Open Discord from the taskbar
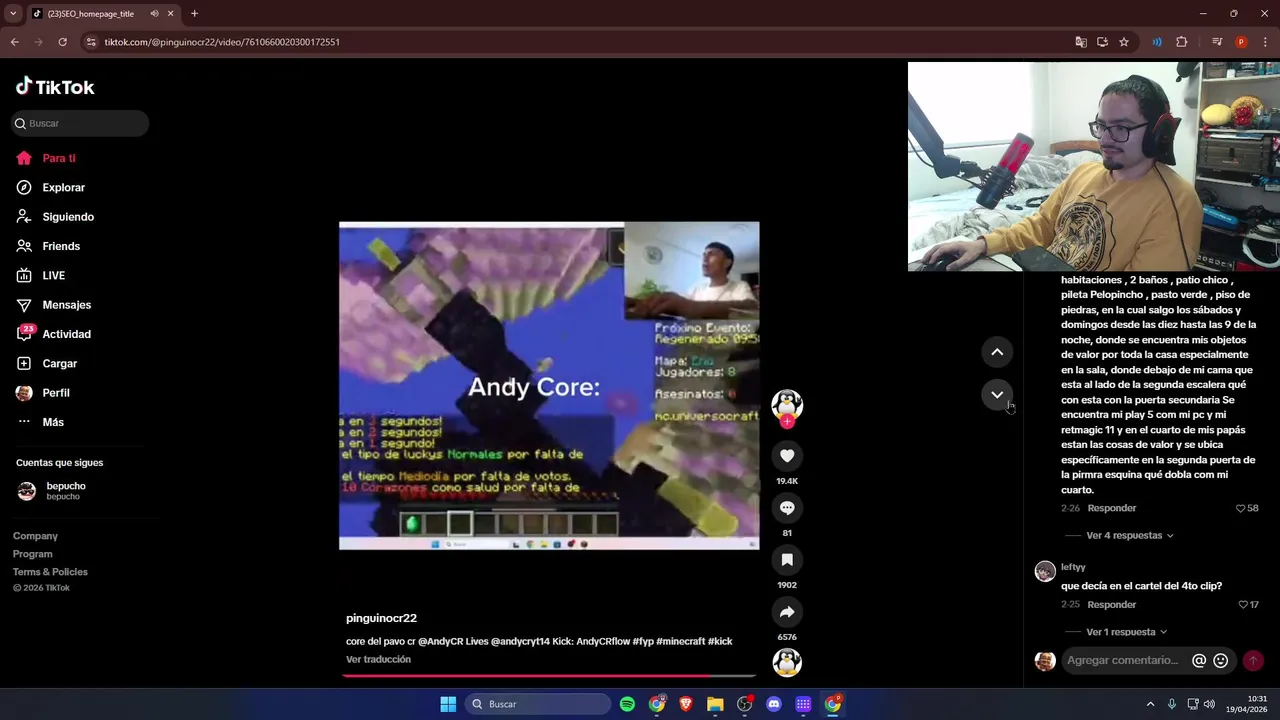1280x720 pixels. point(773,704)
